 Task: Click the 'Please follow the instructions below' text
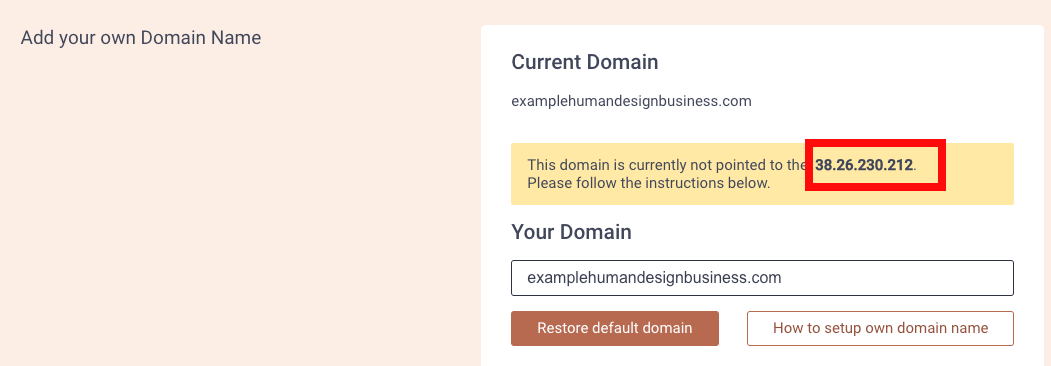[648, 183]
